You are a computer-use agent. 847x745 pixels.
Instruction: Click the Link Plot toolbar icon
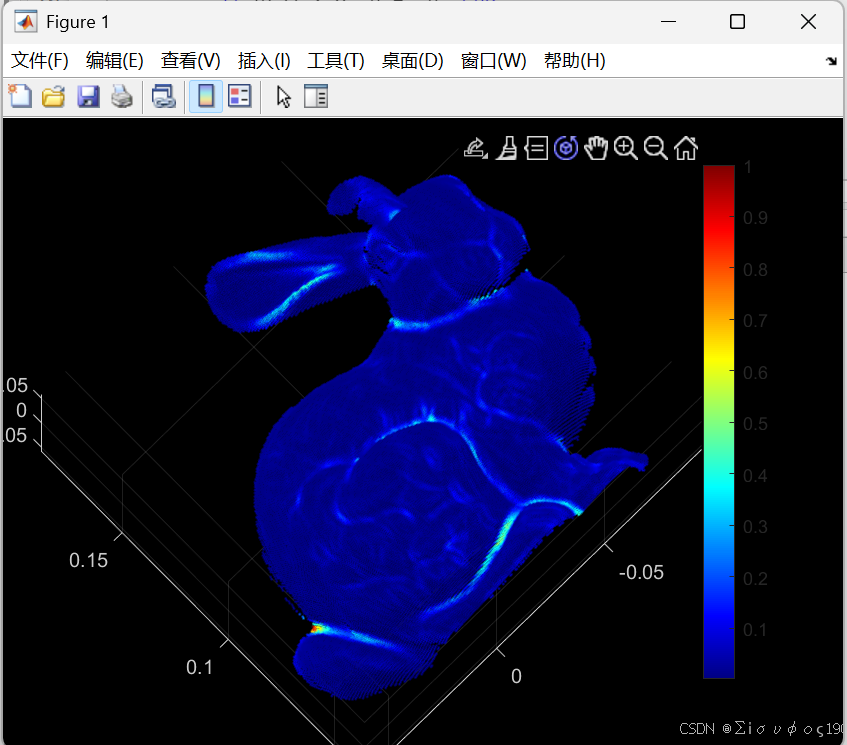pyautogui.click(x=164, y=97)
